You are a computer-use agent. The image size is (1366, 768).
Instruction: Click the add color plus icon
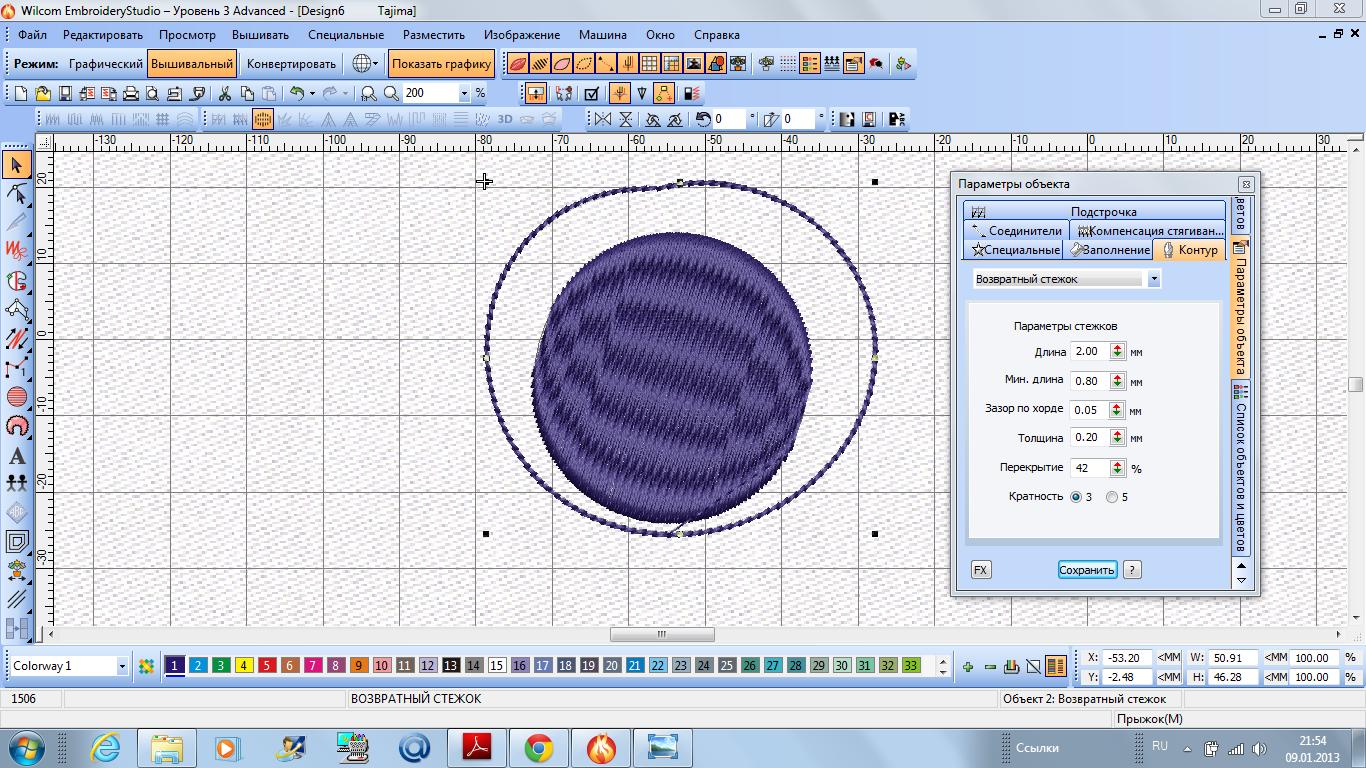click(x=967, y=667)
